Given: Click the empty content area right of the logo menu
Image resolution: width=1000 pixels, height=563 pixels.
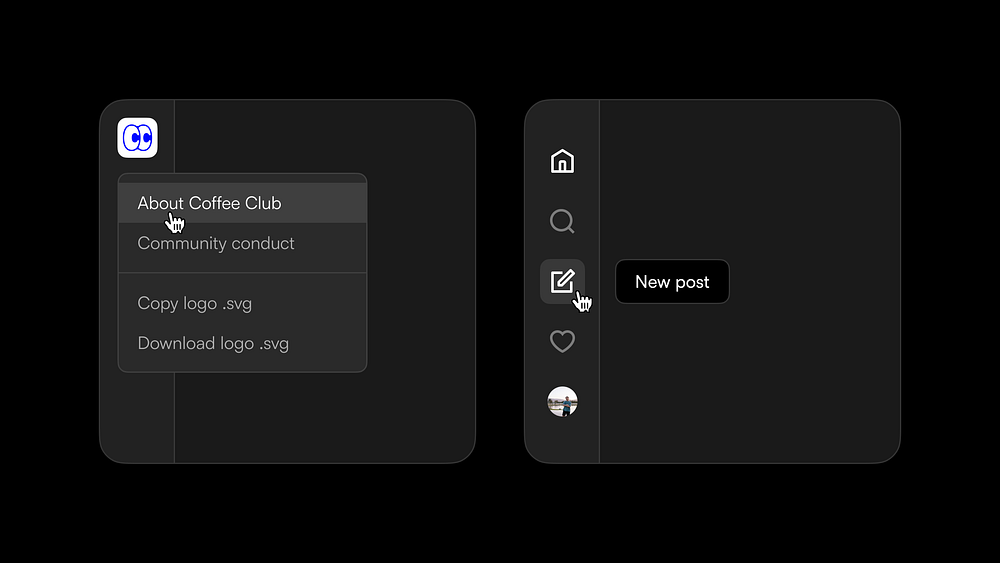Looking at the screenshot, I should tap(421, 281).
